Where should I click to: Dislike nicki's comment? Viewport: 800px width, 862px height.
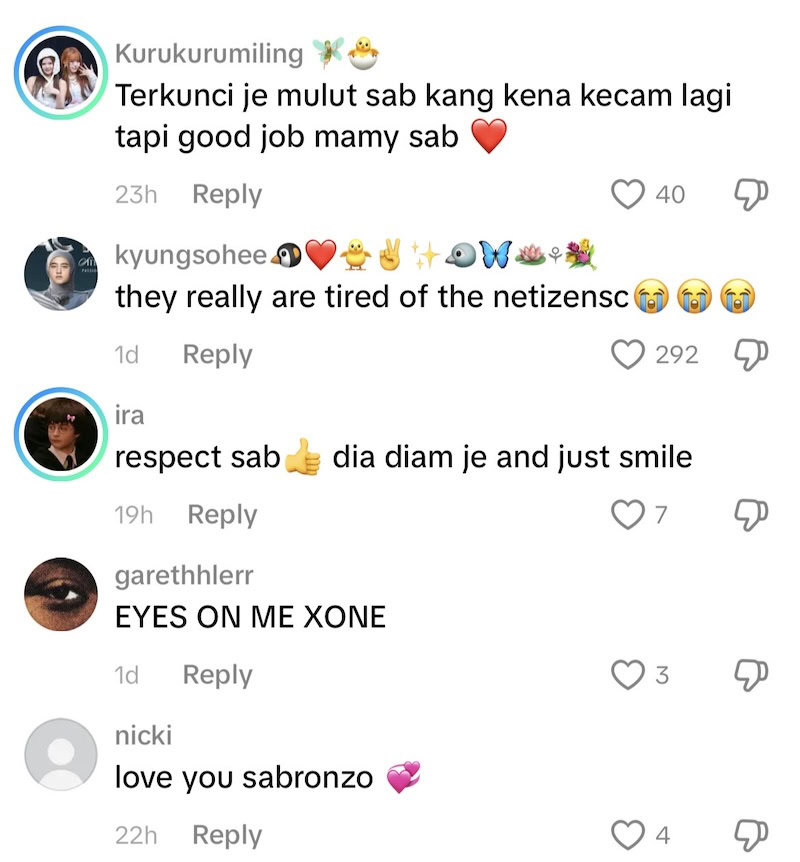[x=751, y=836]
